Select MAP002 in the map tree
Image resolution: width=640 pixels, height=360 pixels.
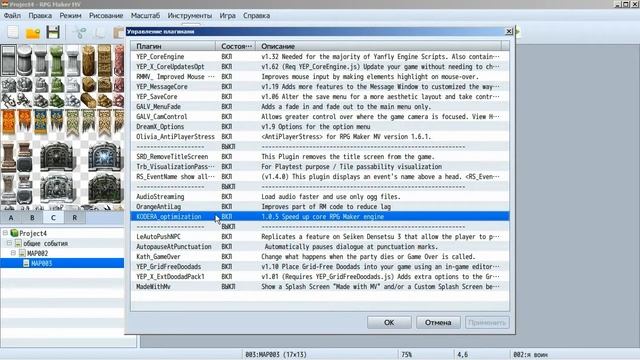tap(38, 253)
